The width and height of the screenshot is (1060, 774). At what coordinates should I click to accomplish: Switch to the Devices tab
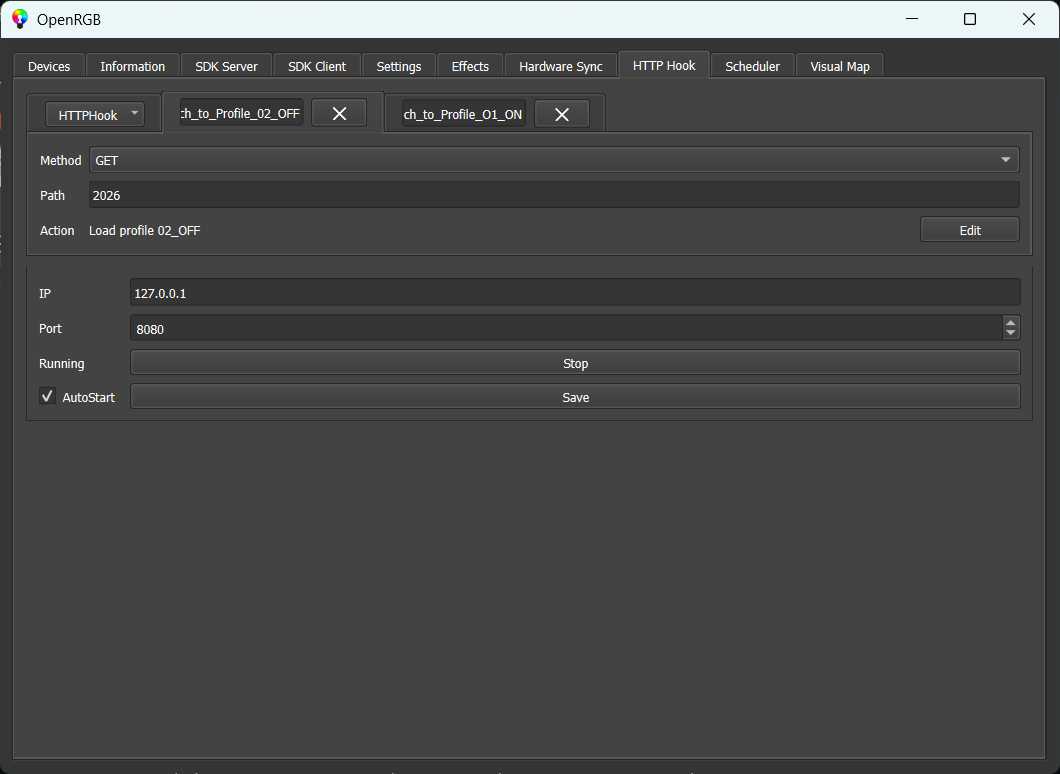click(49, 66)
